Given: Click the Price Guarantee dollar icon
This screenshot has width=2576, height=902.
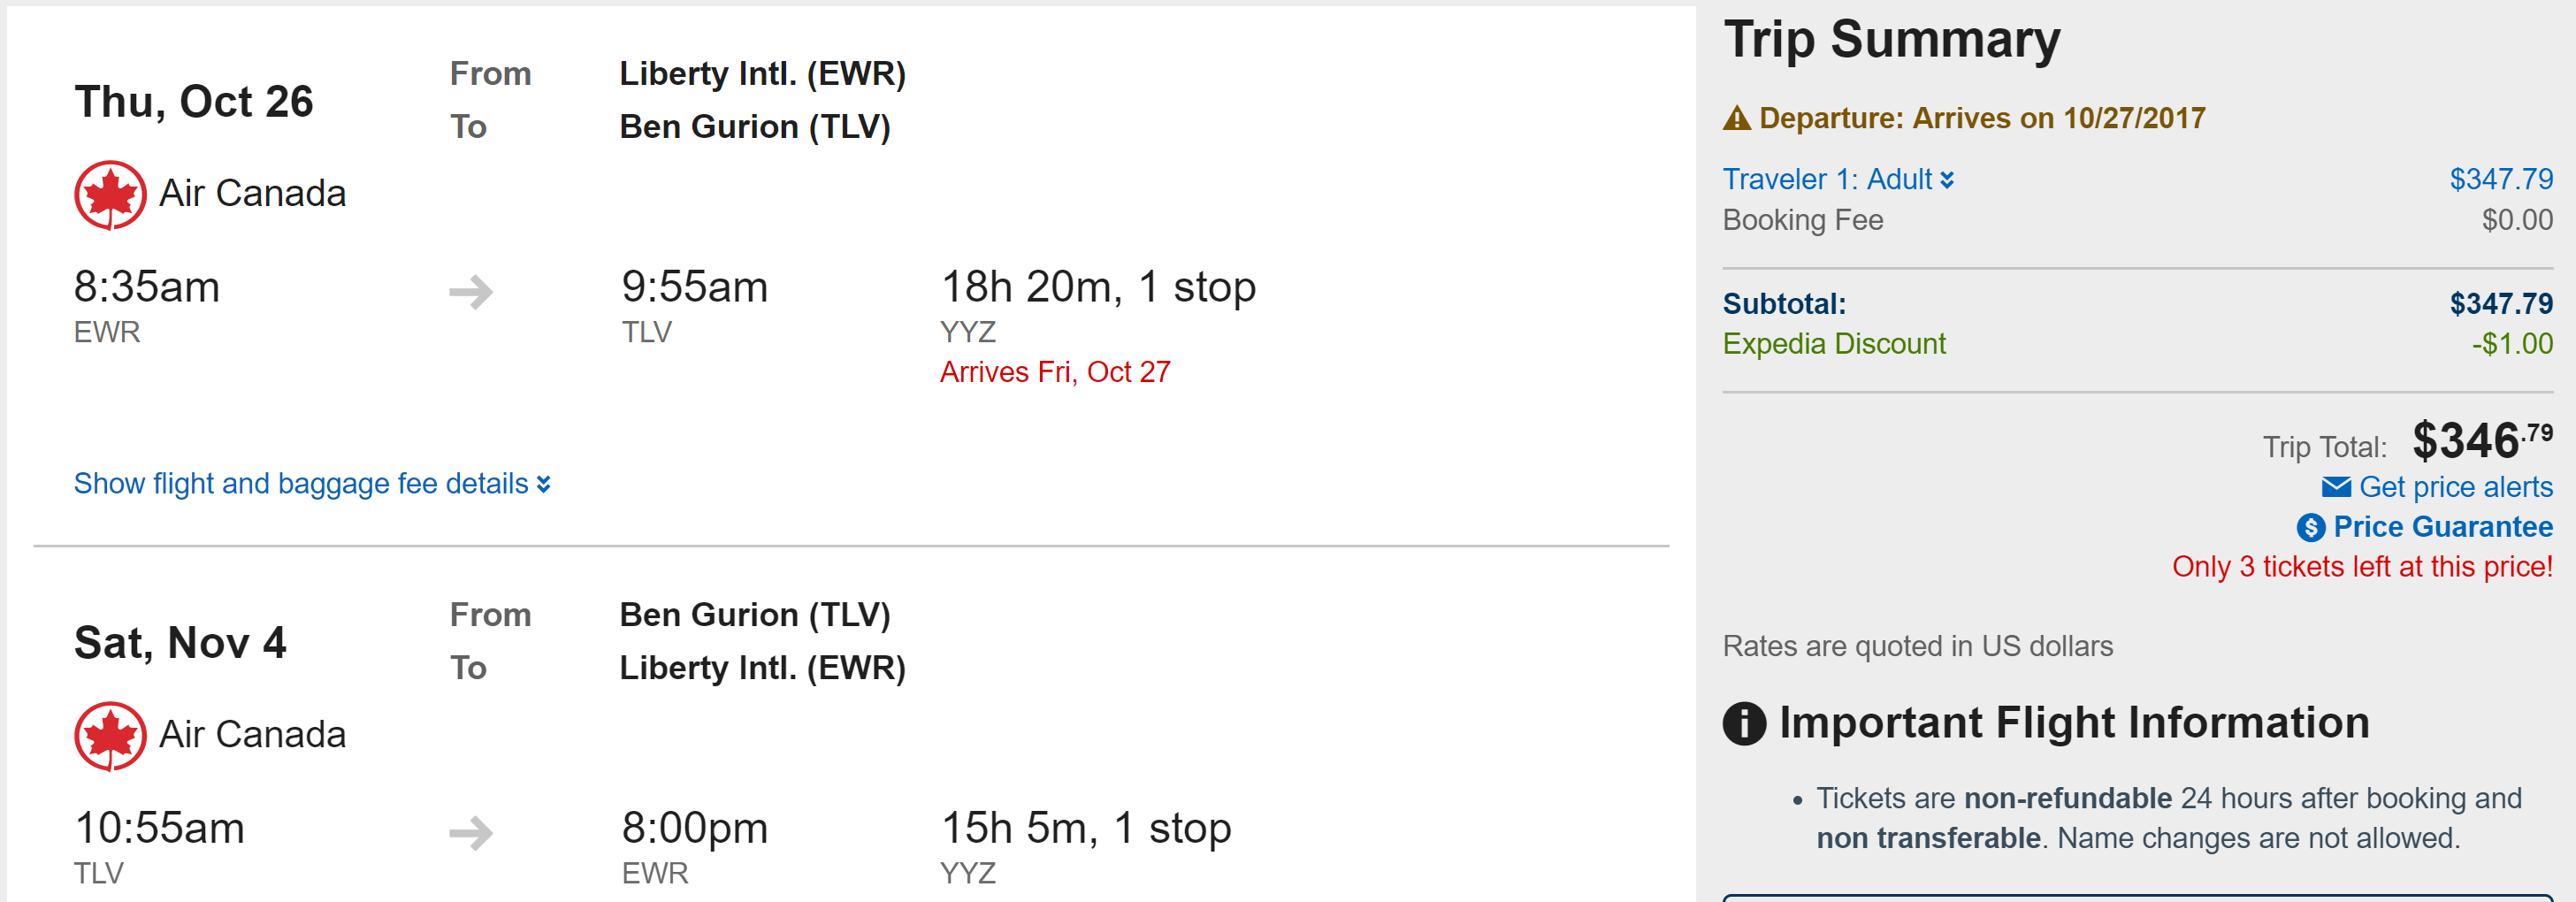Looking at the screenshot, I should [x=2310, y=527].
